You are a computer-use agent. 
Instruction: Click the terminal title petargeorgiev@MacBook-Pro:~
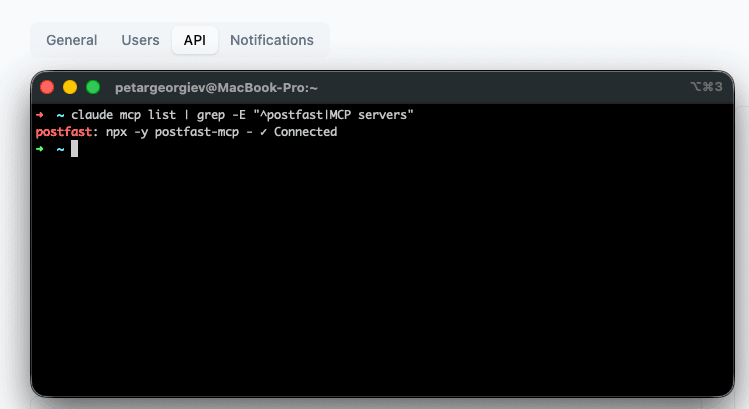216,88
